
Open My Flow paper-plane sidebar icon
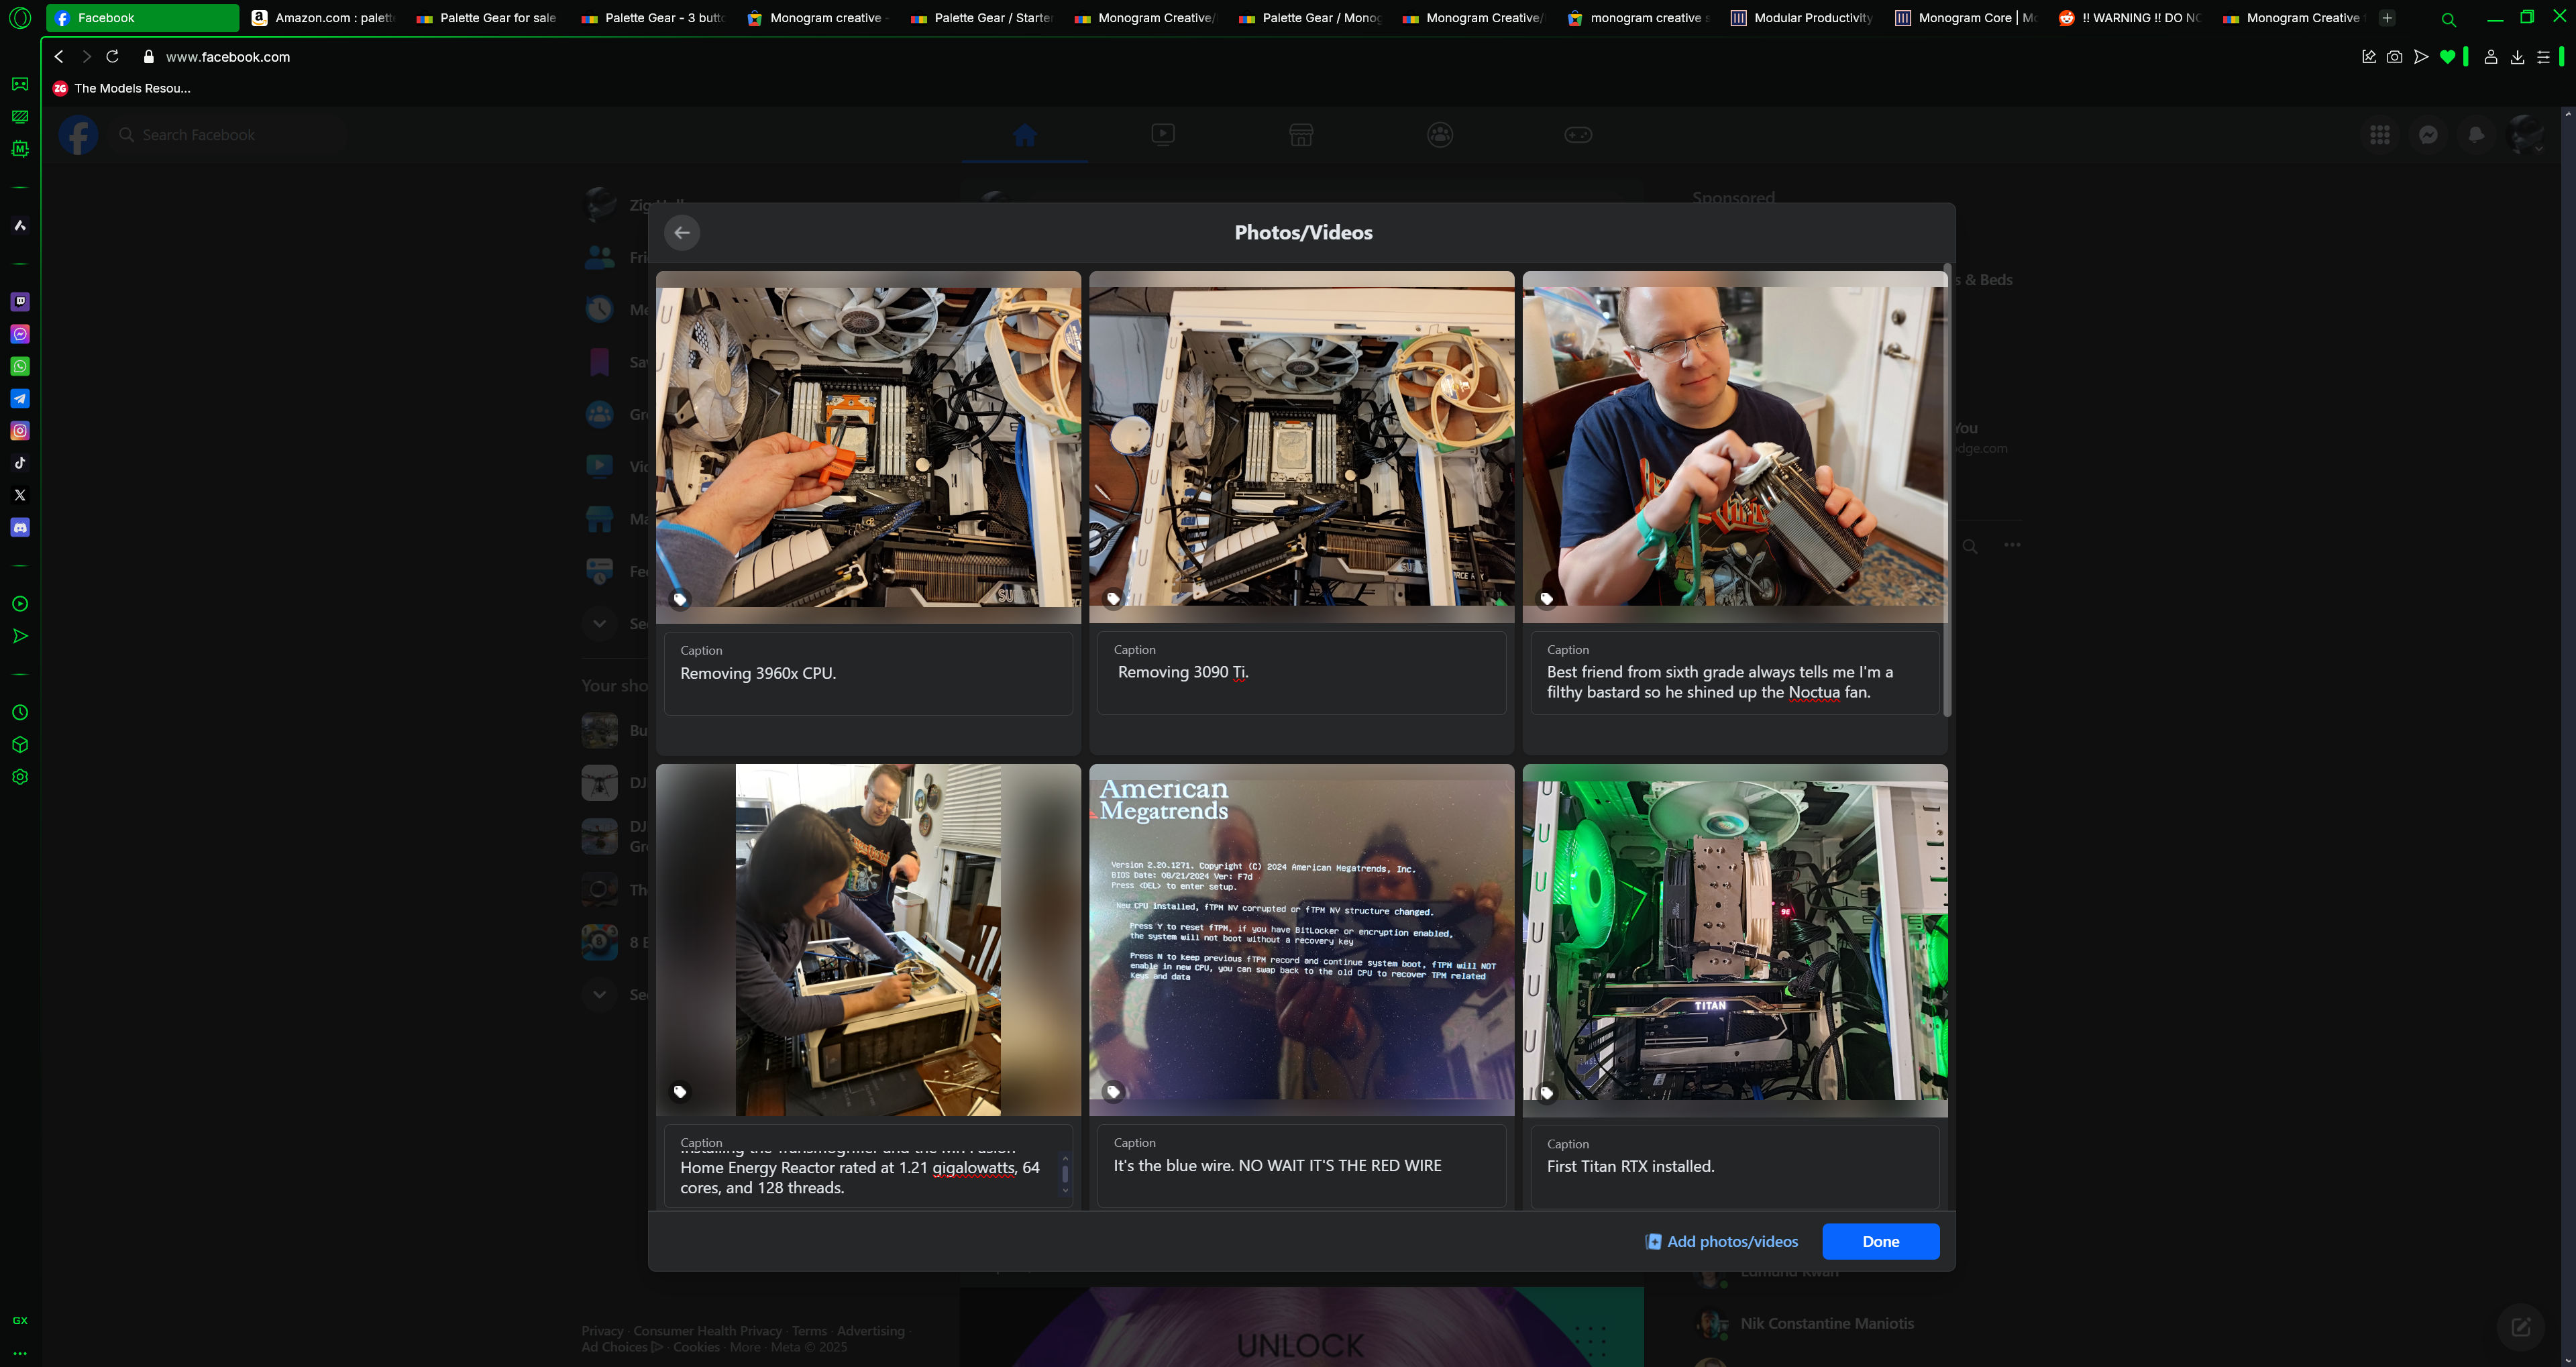20,636
